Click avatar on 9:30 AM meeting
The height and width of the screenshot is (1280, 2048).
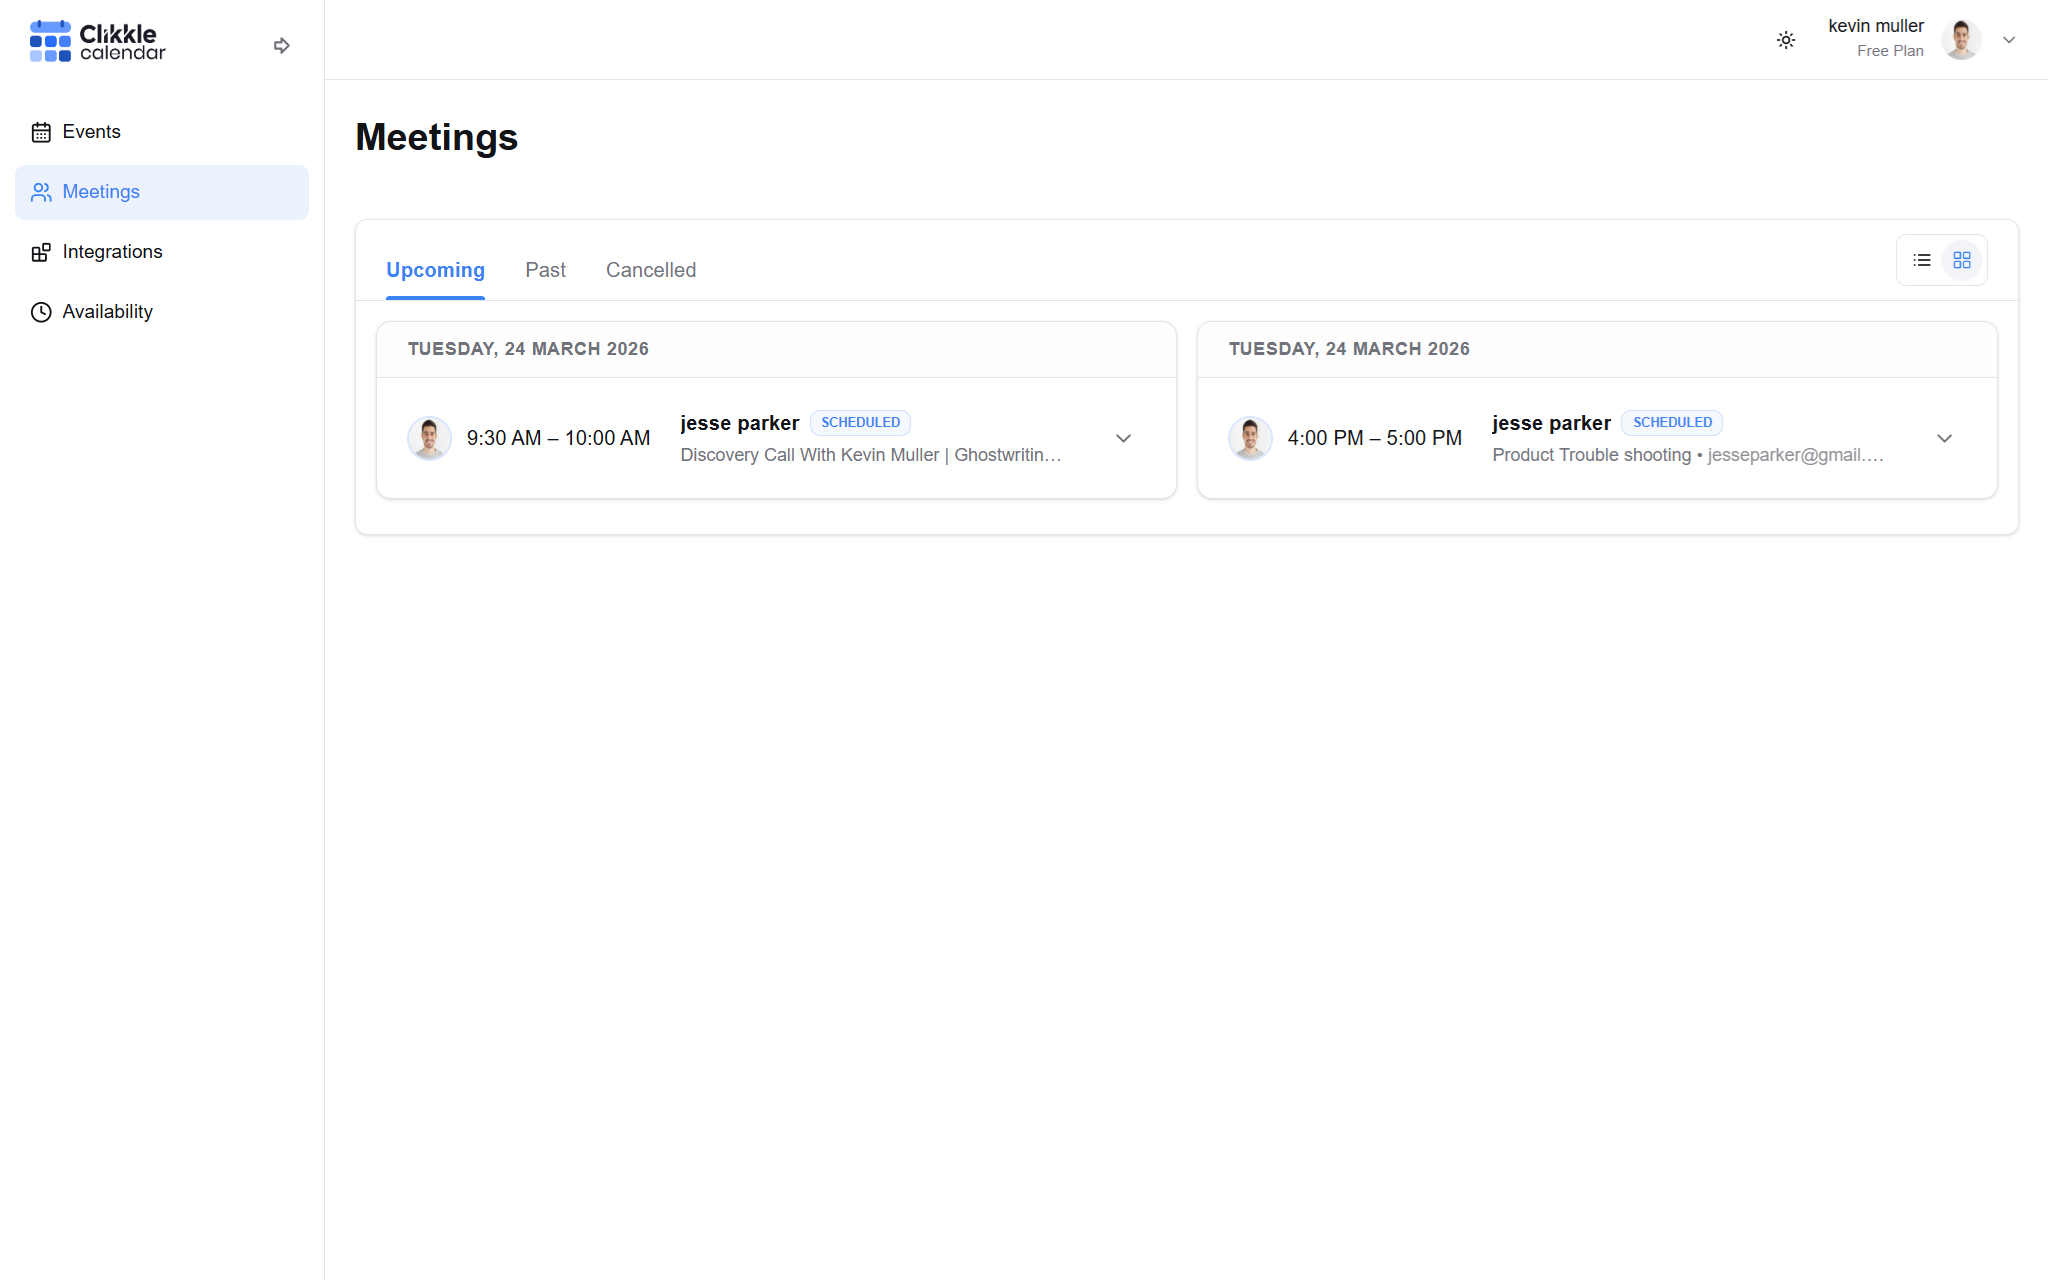click(429, 438)
